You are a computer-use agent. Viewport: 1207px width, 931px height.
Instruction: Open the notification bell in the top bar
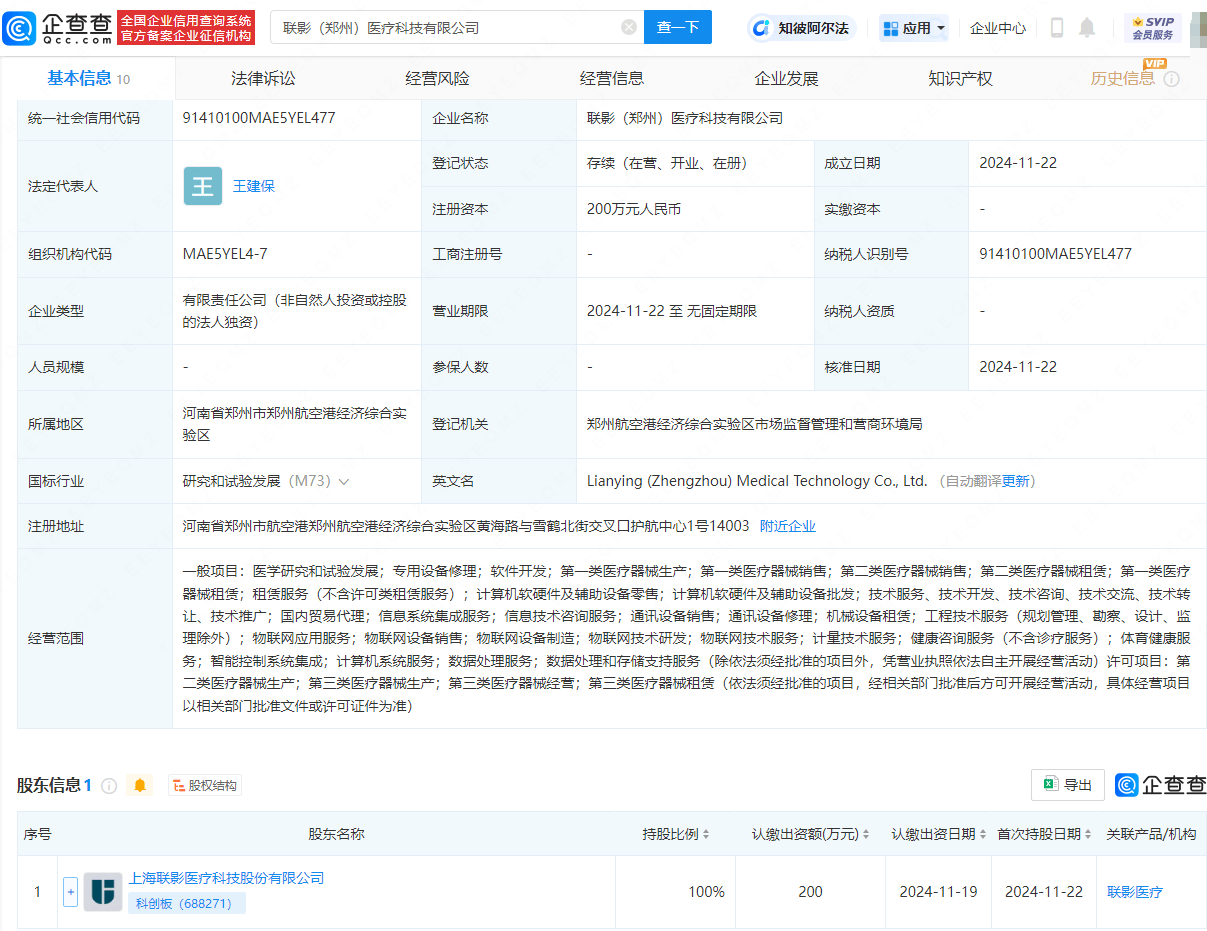pyautogui.click(x=1087, y=28)
